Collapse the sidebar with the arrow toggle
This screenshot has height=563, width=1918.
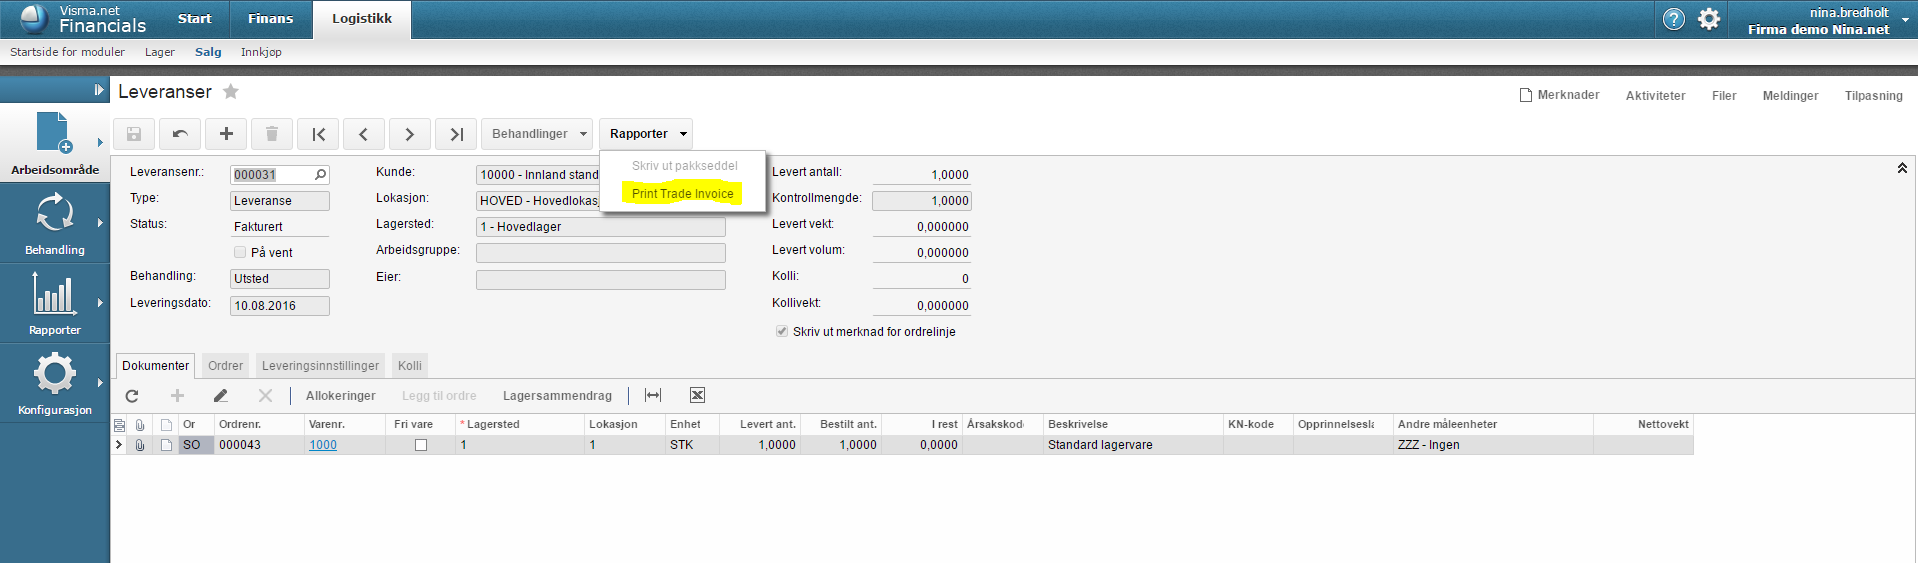click(x=98, y=90)
